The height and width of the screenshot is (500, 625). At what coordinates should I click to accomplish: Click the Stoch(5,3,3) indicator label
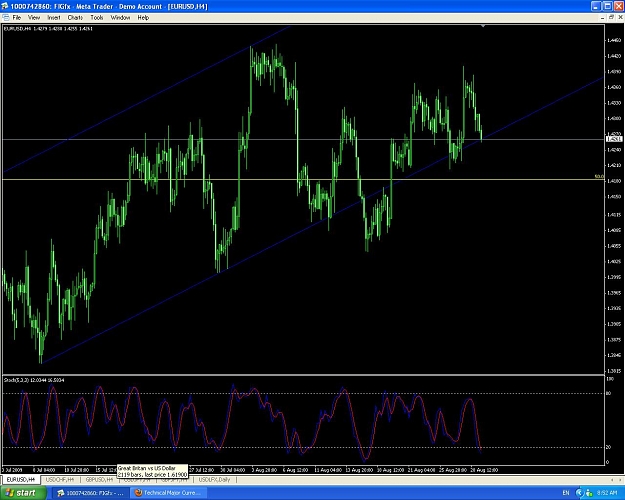click(x=34, y=380)
